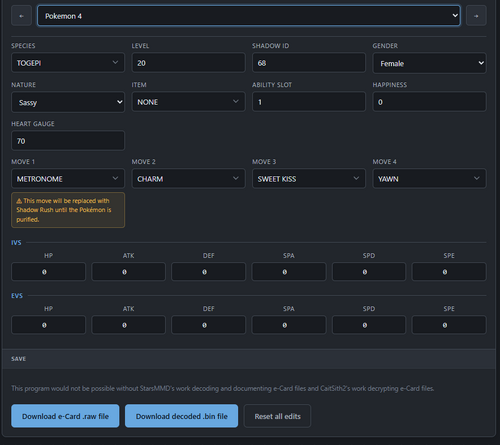The width and height of the screenshot is (500, 445).
Task: Edit the EVs SPE field
Action: coord(449,325)
